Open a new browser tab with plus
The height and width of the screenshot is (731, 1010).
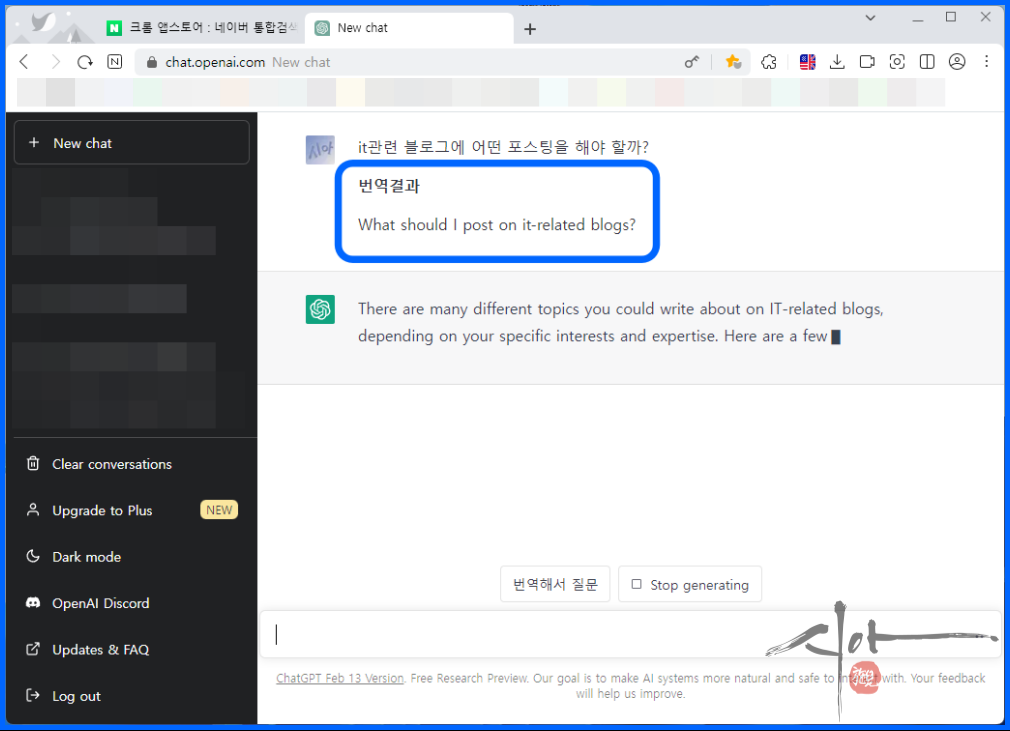point(530,29)
